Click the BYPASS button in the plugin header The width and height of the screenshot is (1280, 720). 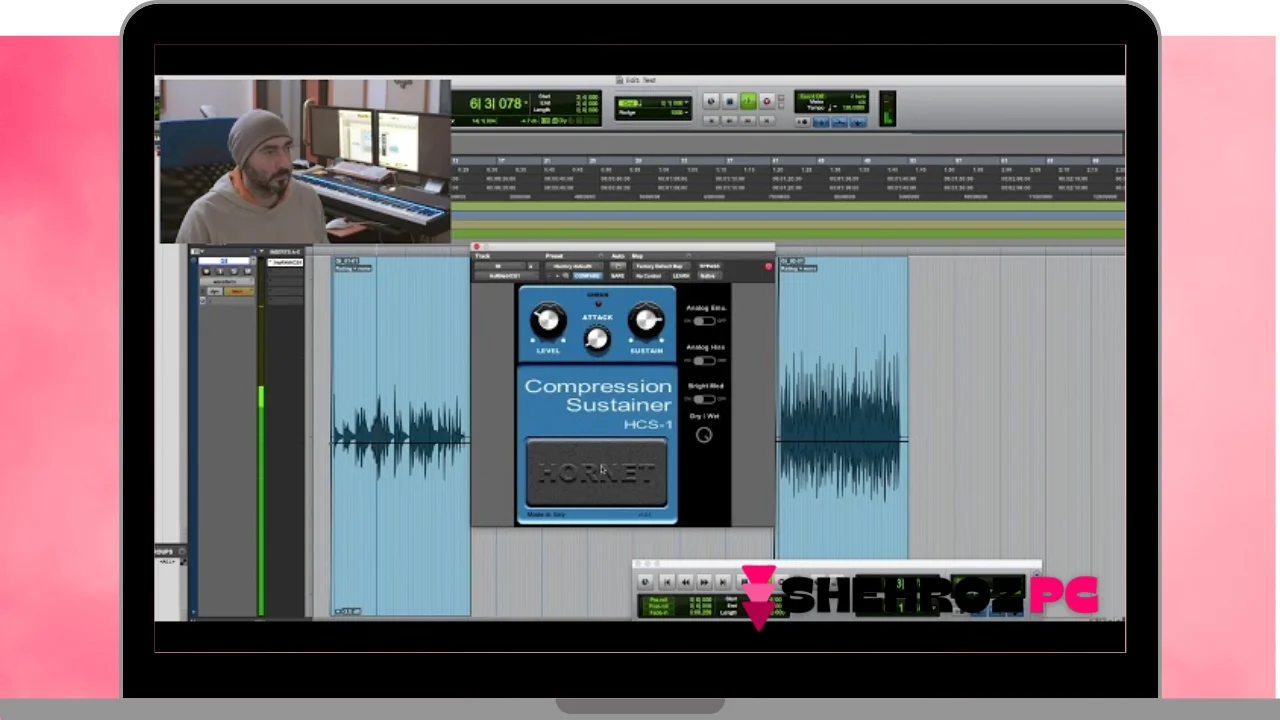(709, 266)
